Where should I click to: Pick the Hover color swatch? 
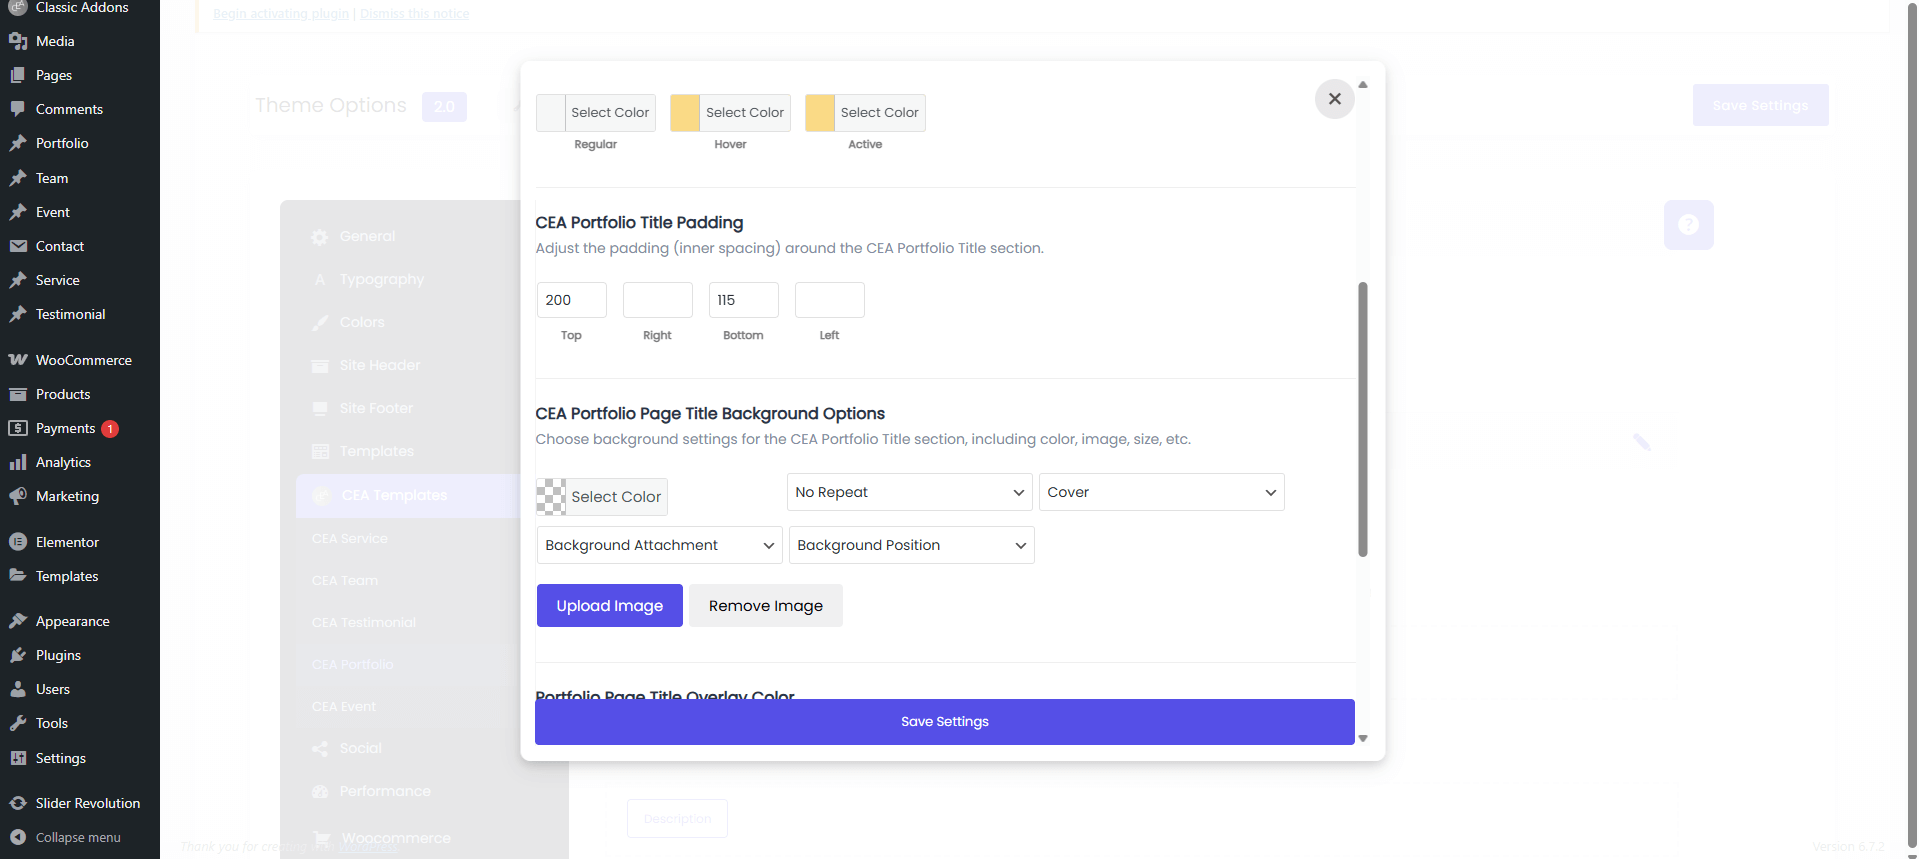click(685, 113)
